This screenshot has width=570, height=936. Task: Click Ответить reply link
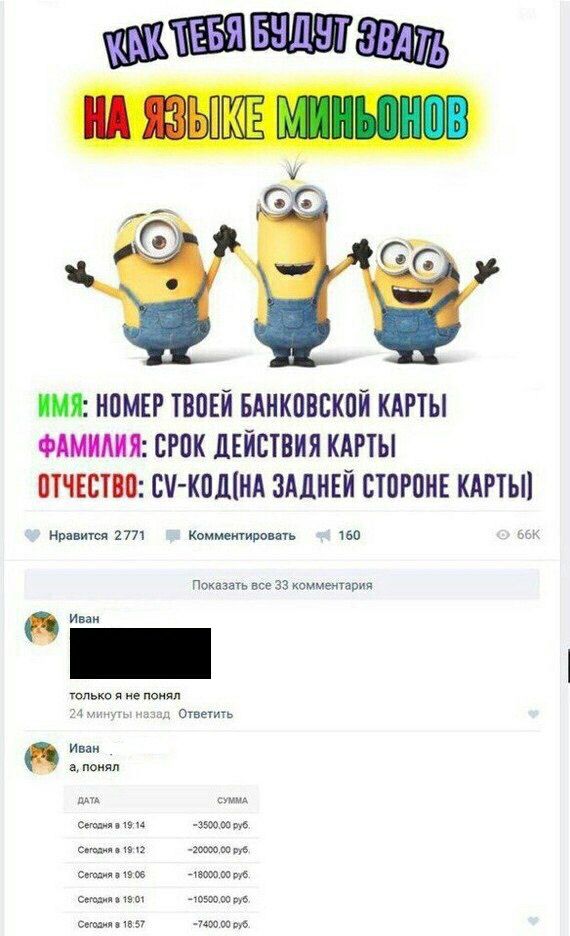click(205, 714)
